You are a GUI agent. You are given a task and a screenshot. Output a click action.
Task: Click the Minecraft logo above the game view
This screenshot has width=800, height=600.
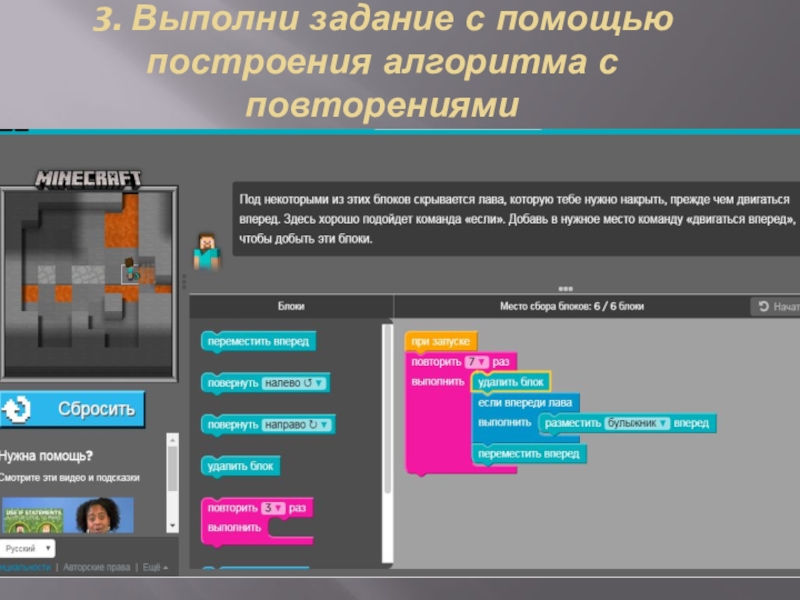pyautogui.click(x=88, y=179)
